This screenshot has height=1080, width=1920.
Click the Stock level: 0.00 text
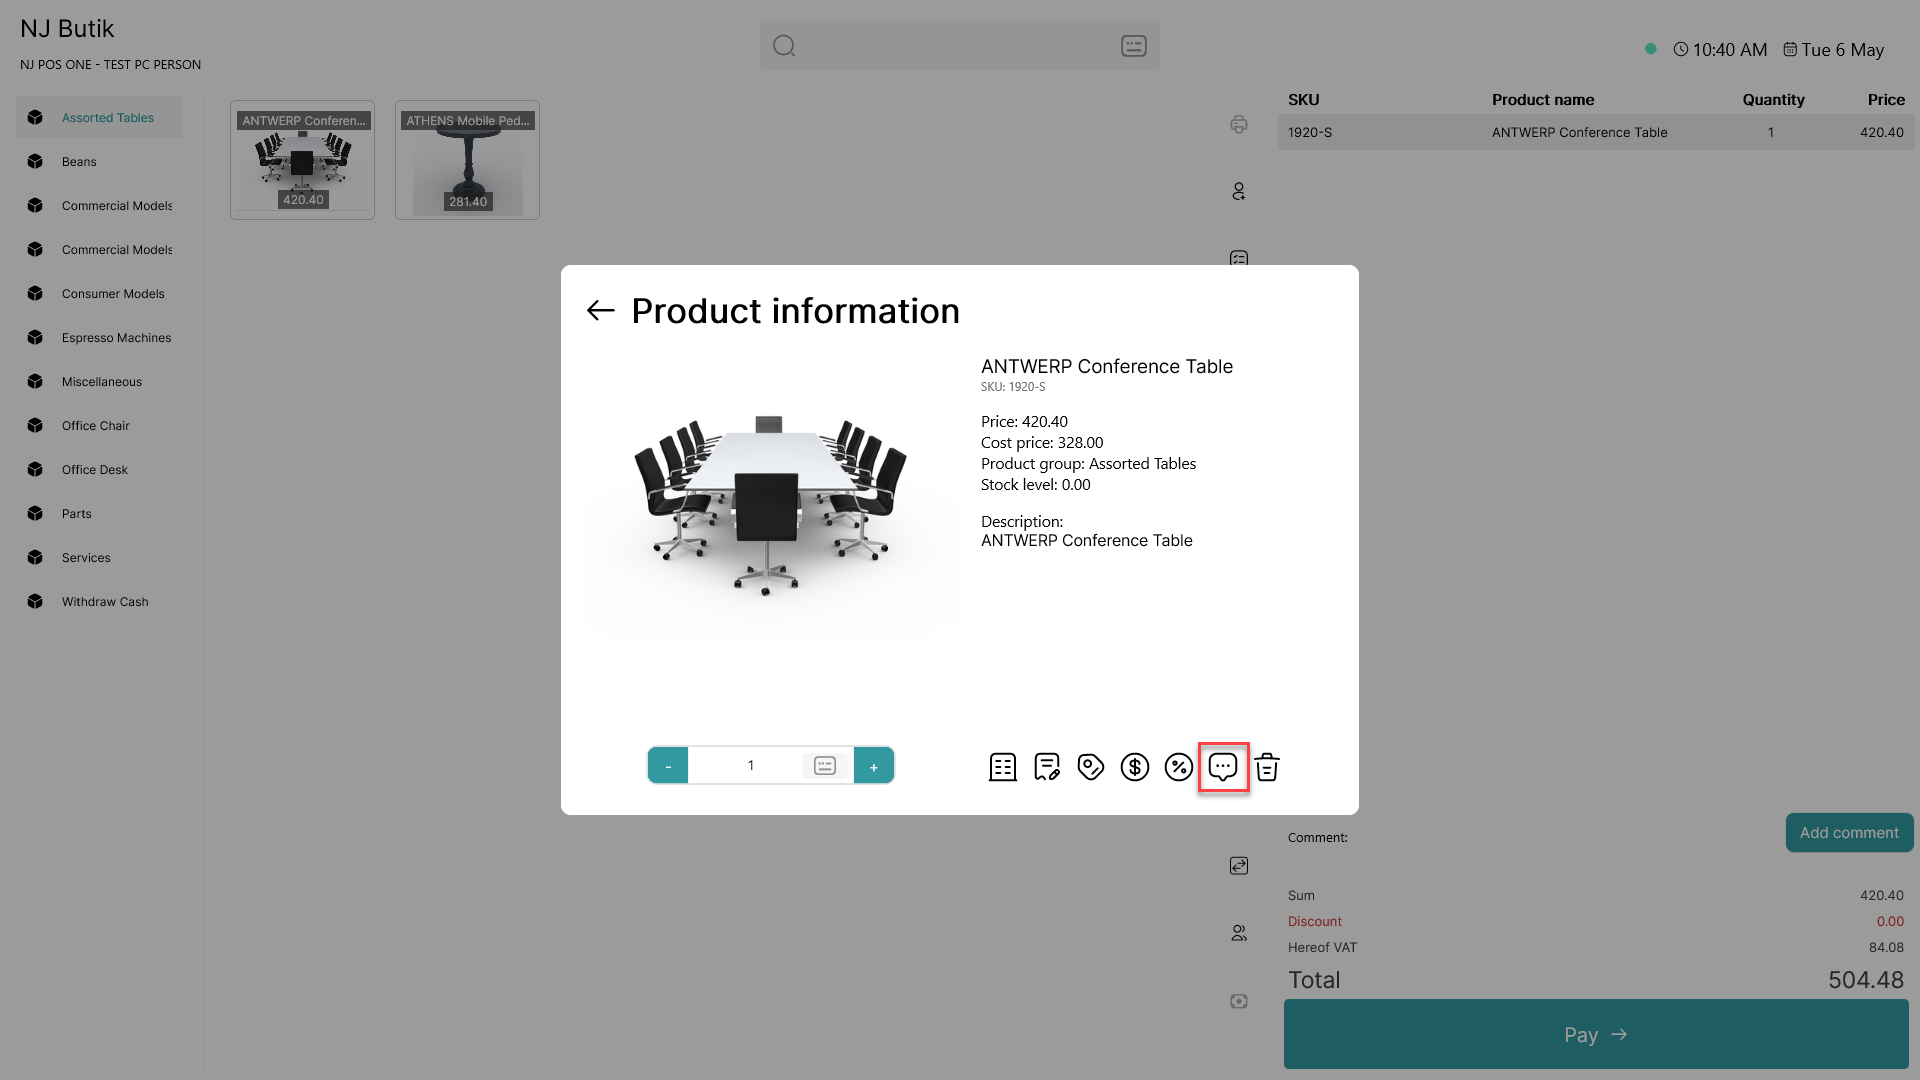click(1036, 485)
